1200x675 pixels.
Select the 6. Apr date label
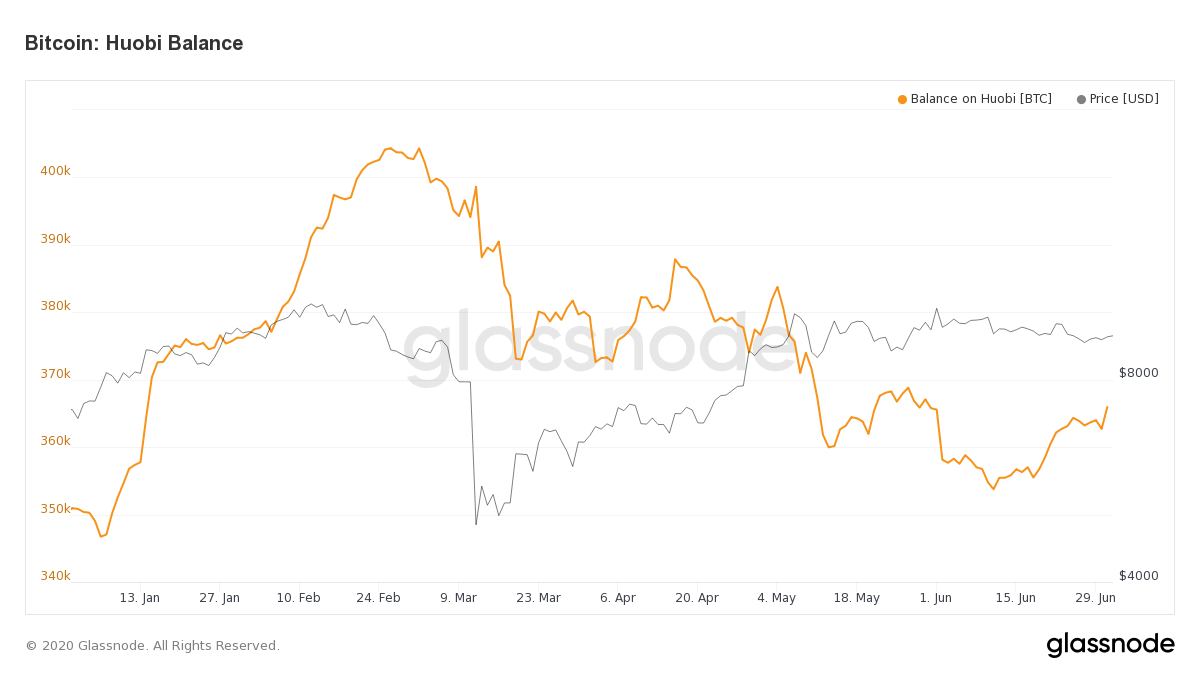[x=617, y=598]
